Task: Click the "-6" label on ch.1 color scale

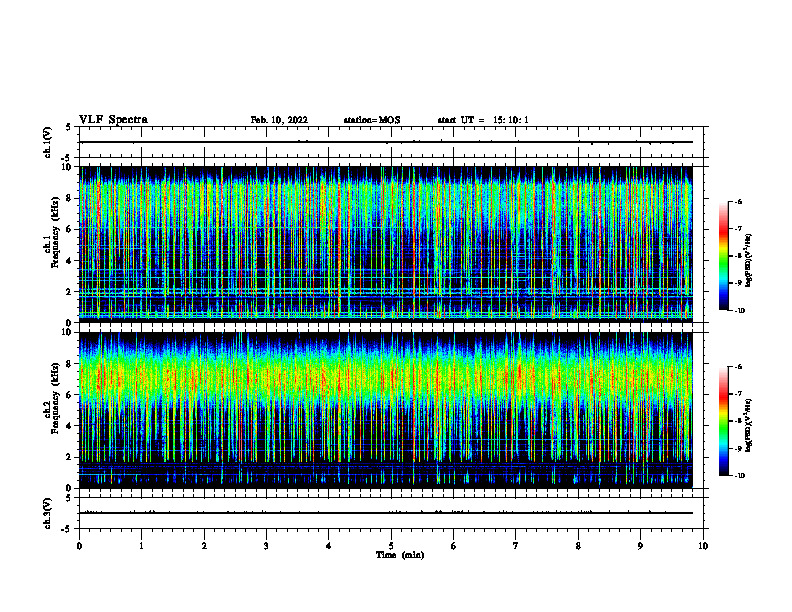Action: tap(738, 201)
